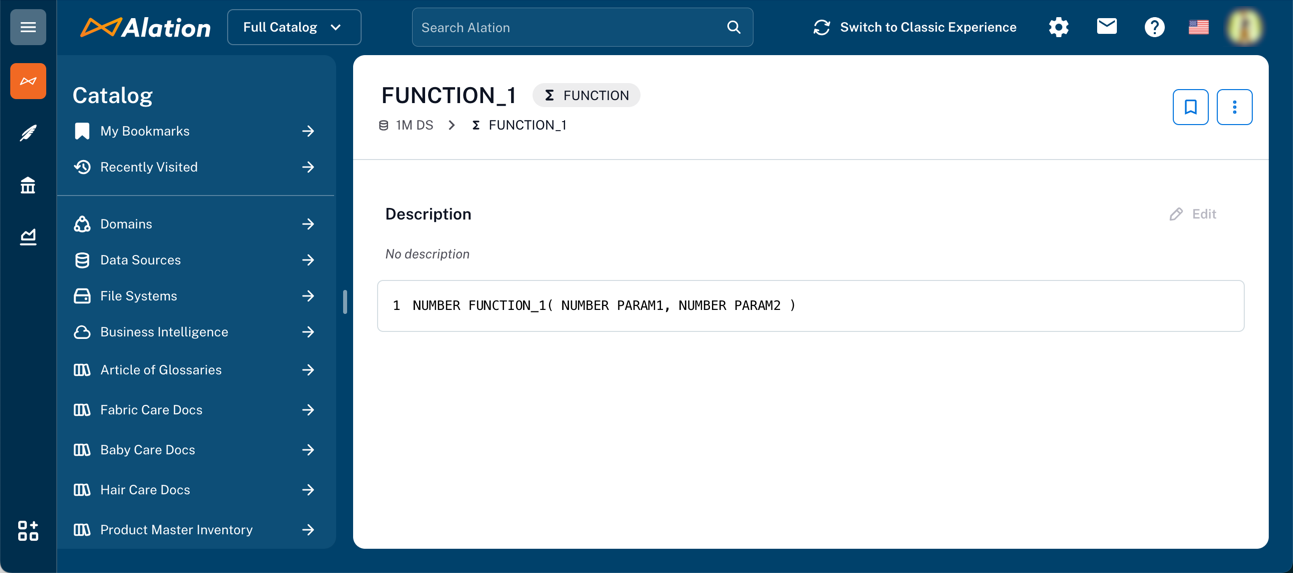Open Domains in the catalog menu
This screenshot has width=1293, height=573.
click(126, 224)
